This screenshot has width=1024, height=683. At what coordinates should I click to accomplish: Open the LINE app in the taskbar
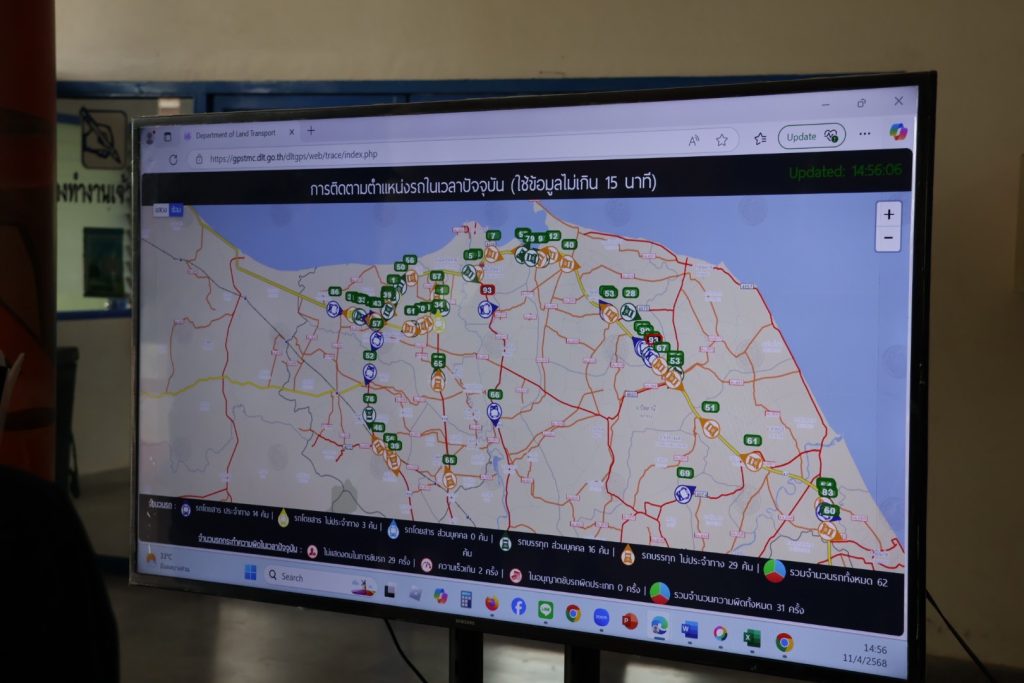point(545,608)
